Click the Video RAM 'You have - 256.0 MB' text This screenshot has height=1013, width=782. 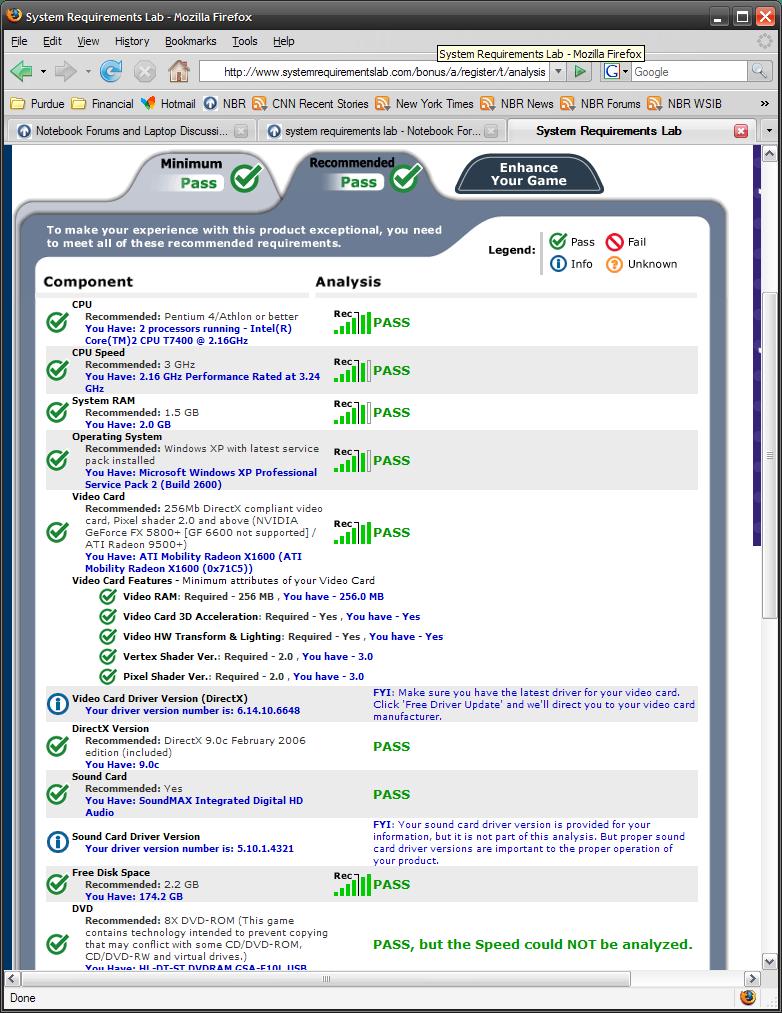(333, 596)
